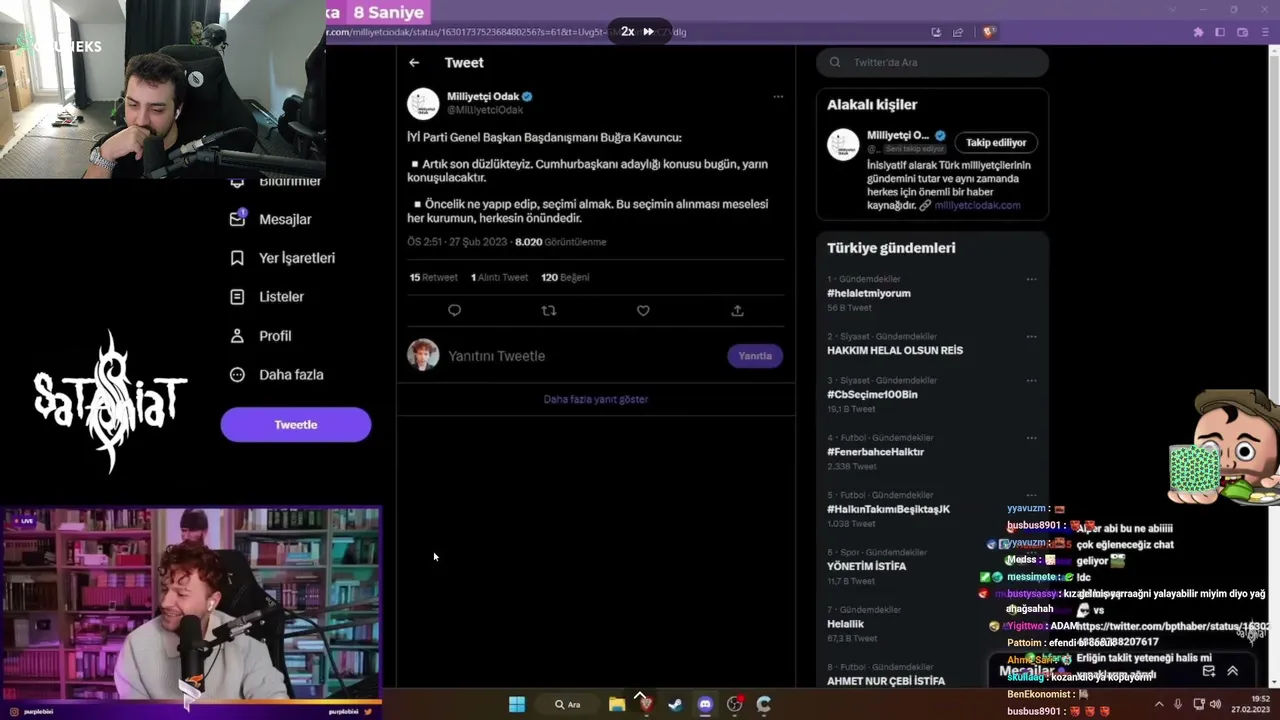This screenshot has height=720, width=1280.
Task: Go back using the arrow beside Tweet
Action: click(x=414, y=63)
